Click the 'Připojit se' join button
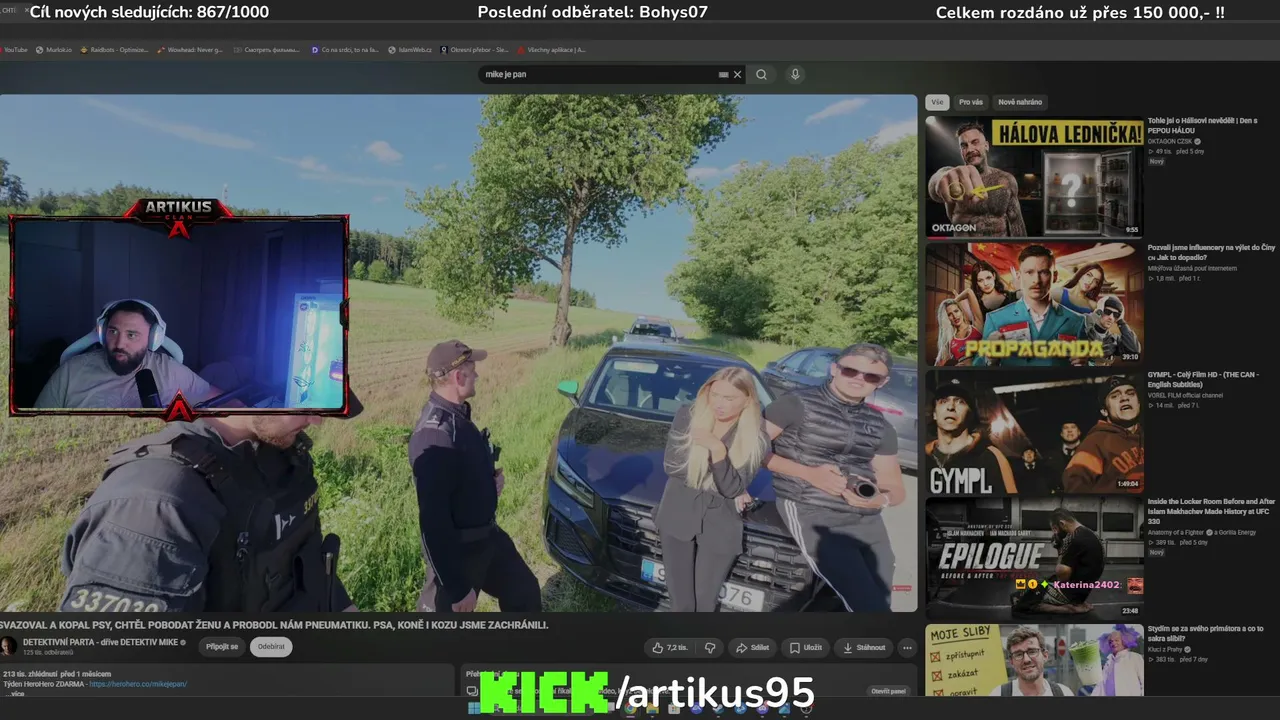1280x720 pixels. [x=222, y=647]
